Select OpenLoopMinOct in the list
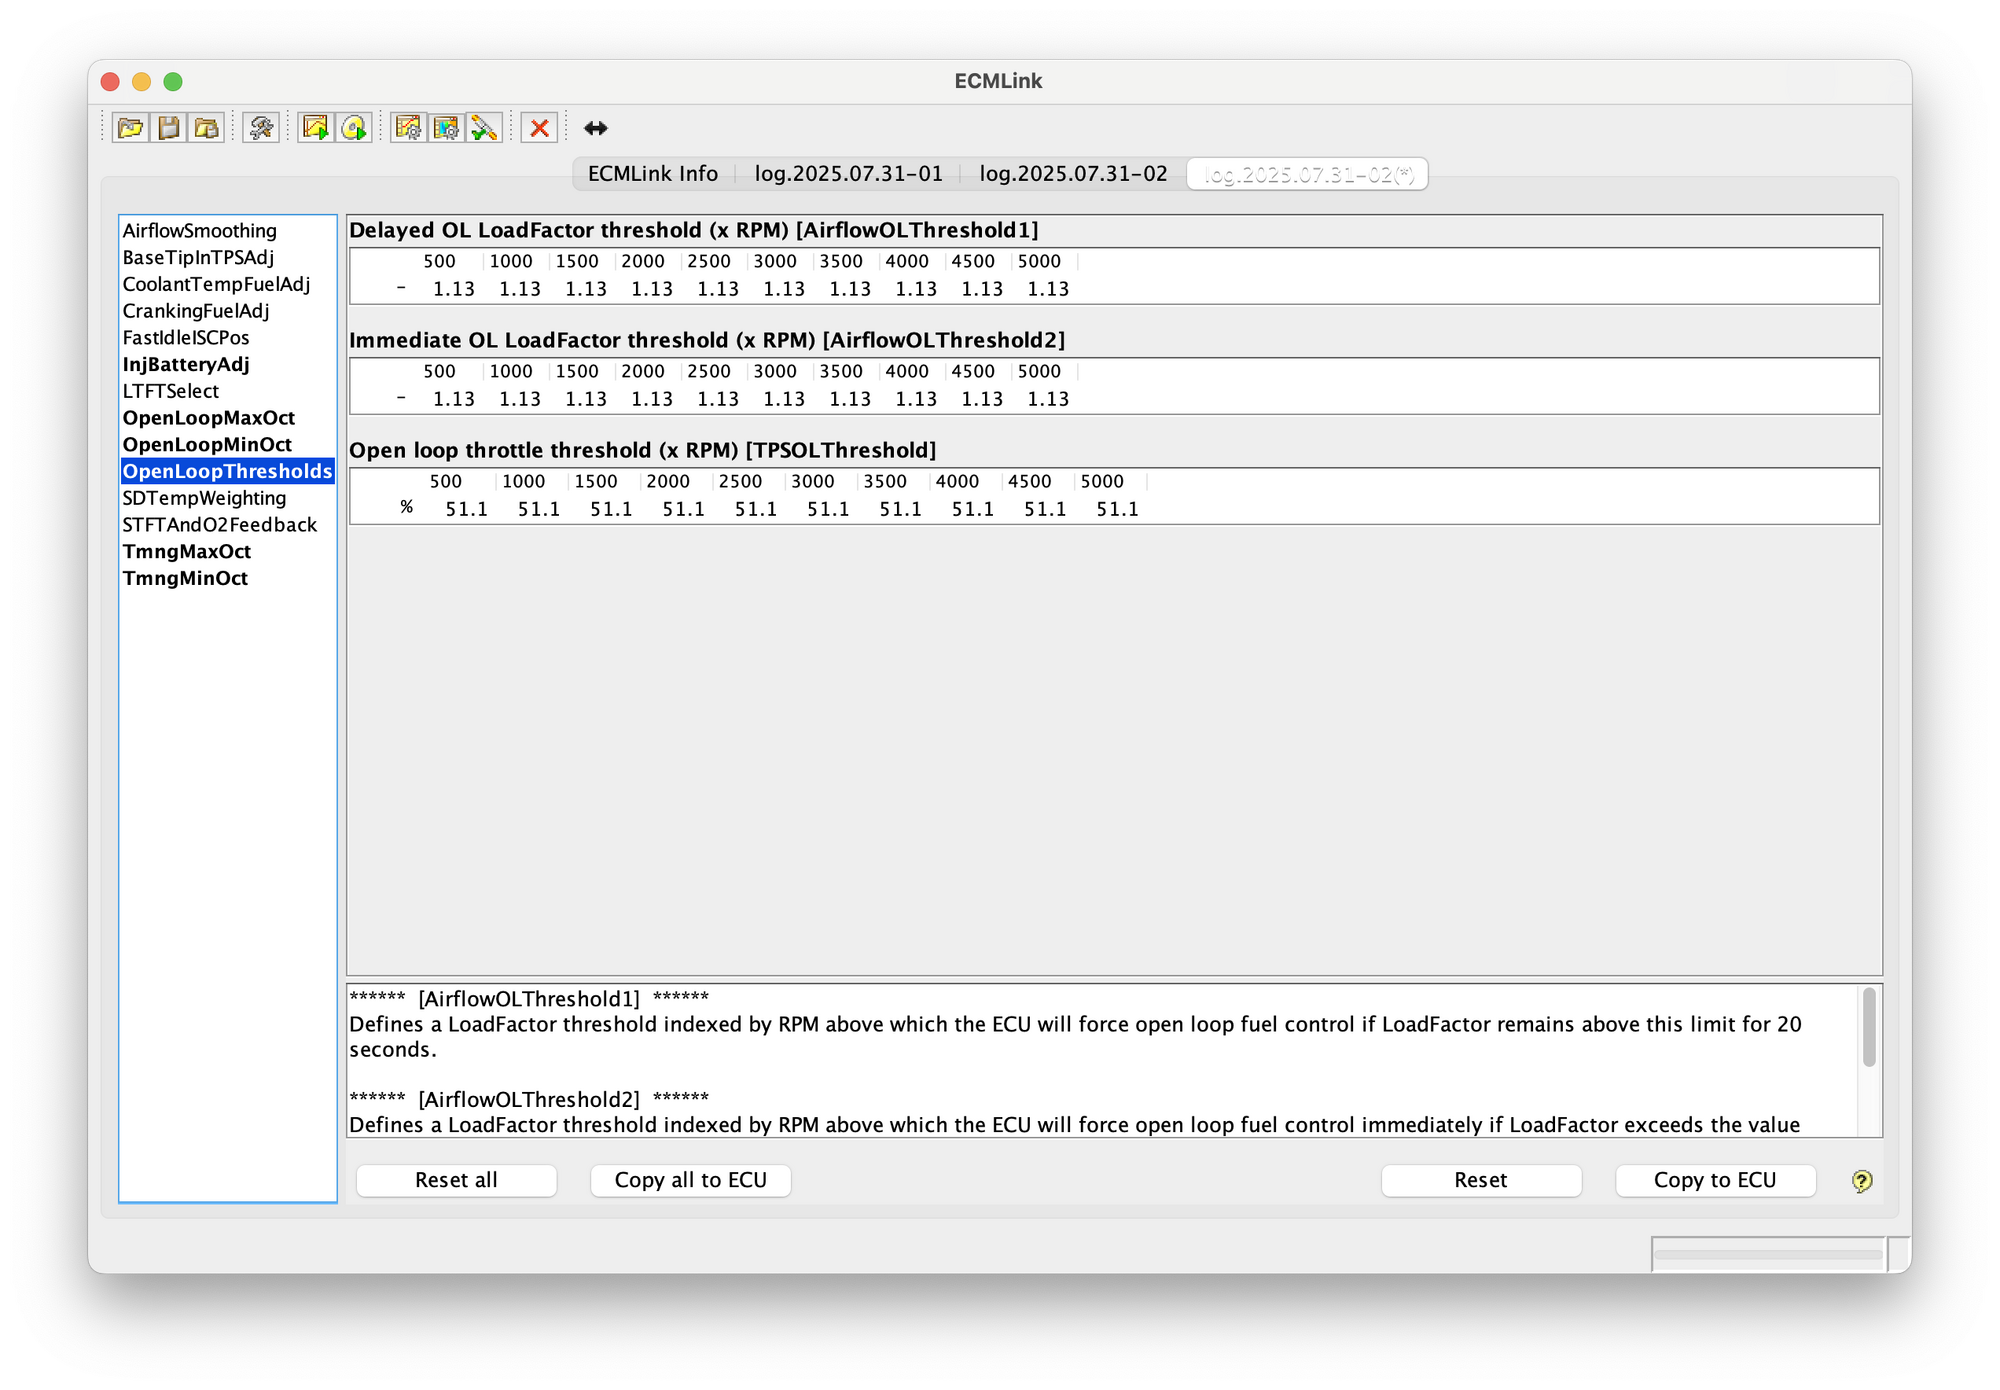The width and height of the screenshot is (2000, 1390). tap(228, 445)
